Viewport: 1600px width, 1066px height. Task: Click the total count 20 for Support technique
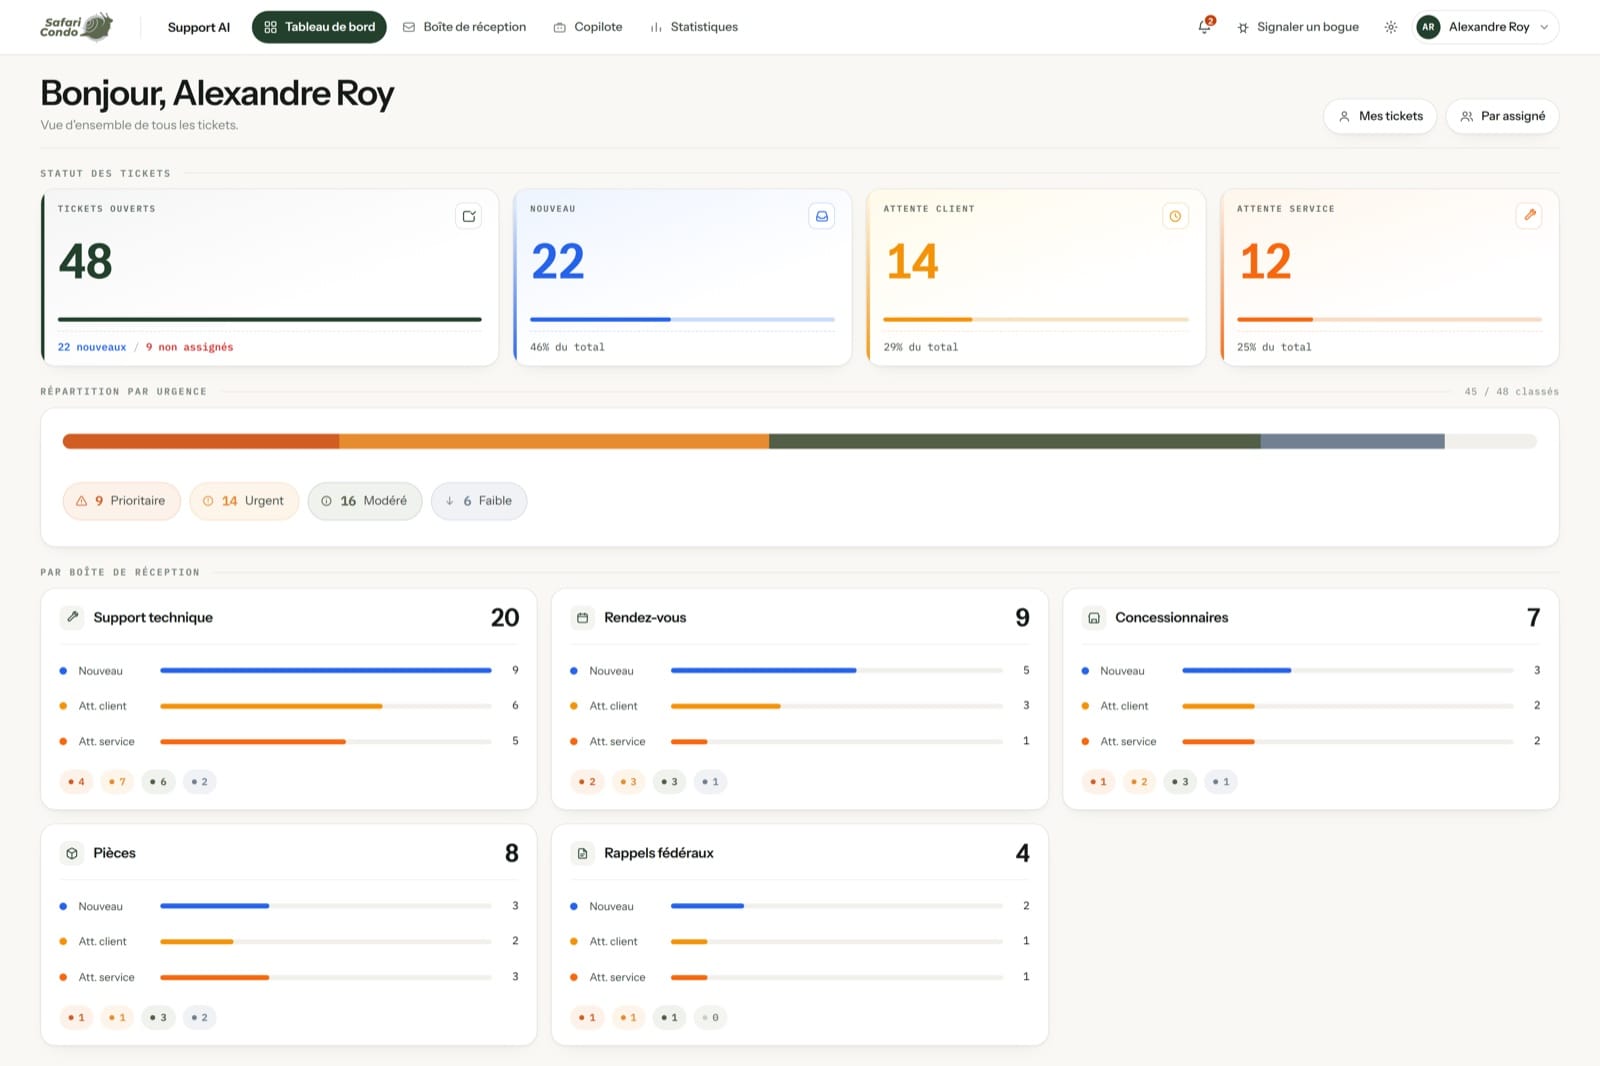[x=505, y=618]
